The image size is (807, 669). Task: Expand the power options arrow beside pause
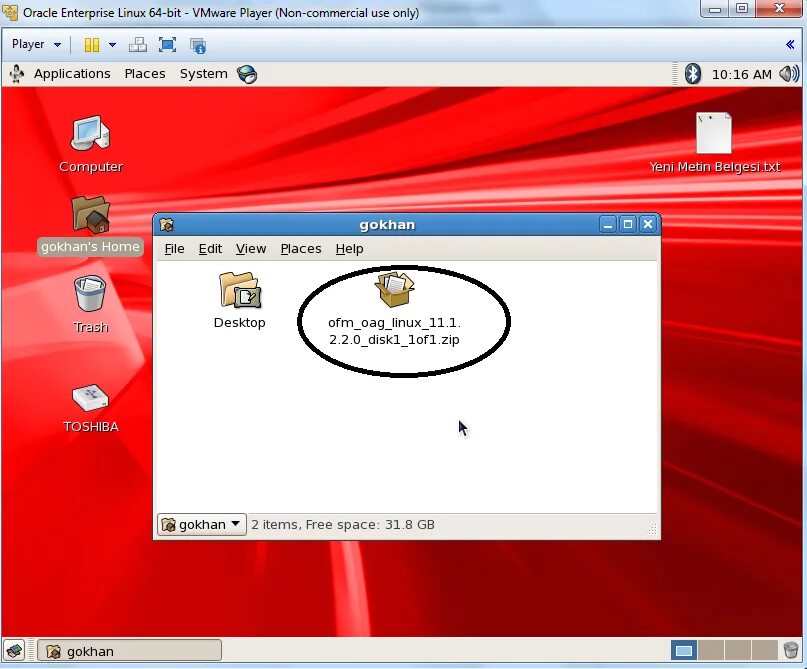(112, 45)
